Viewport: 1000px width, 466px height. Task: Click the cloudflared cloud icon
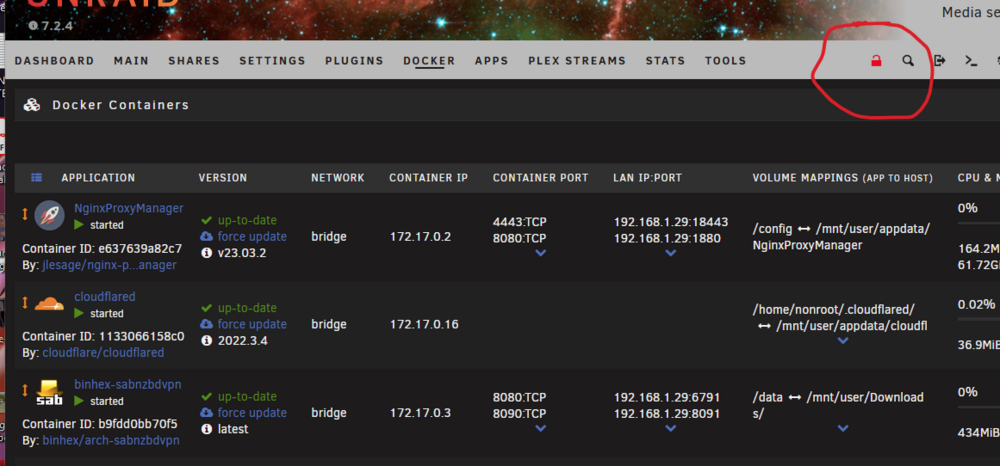coord(50,303)
